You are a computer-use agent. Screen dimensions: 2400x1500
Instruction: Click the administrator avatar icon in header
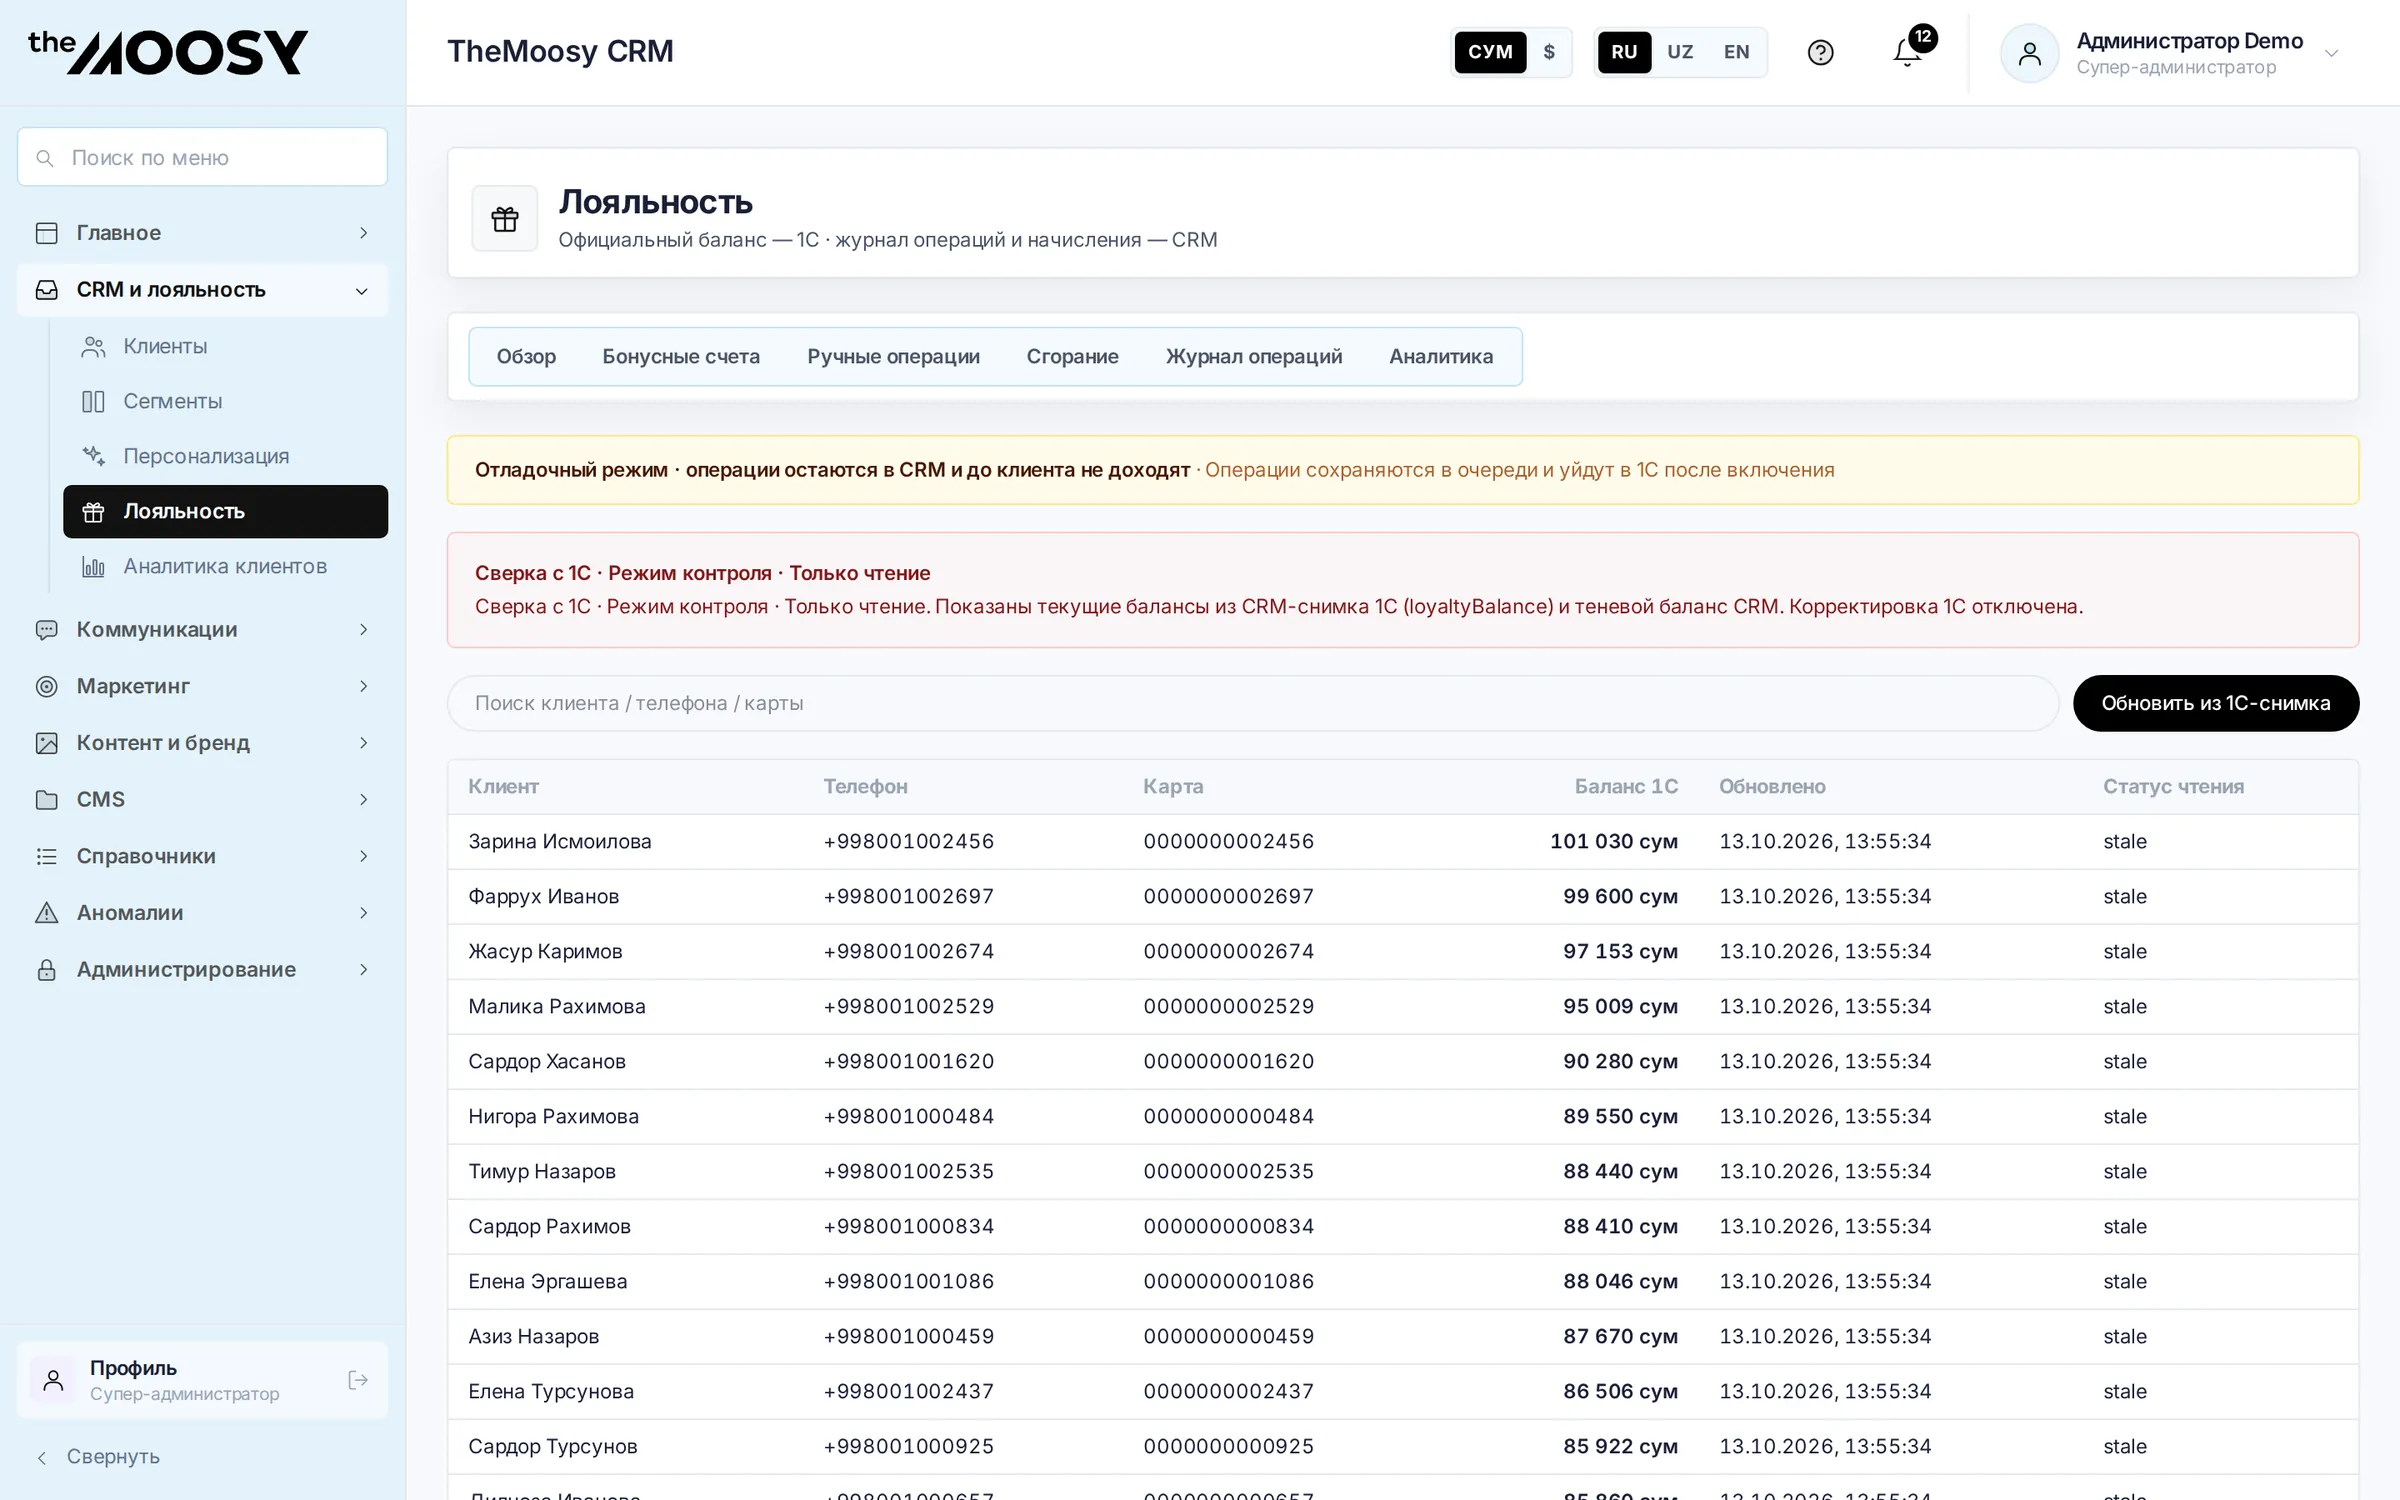2029,53
